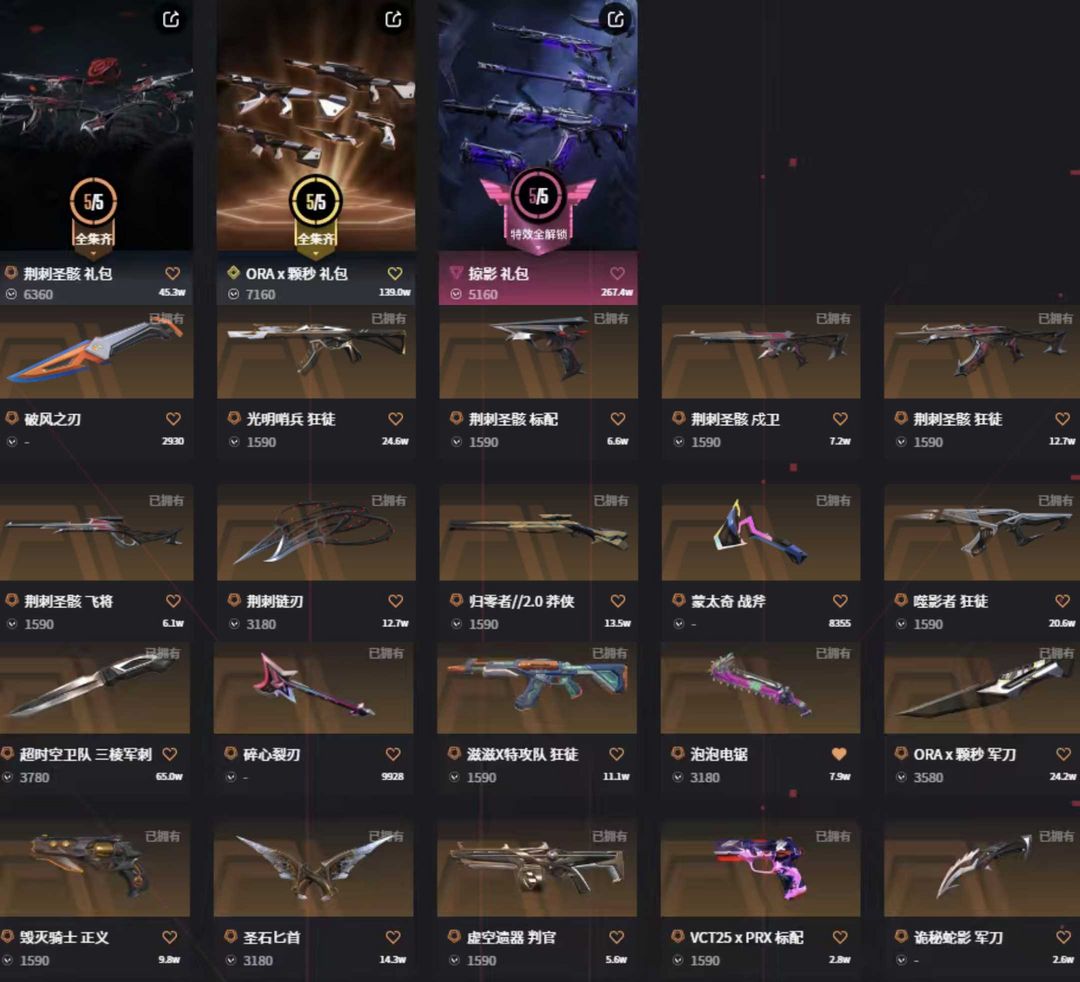Open share icon on 掠影 礼包 card

pyautogui.click(x=616, y=19)
